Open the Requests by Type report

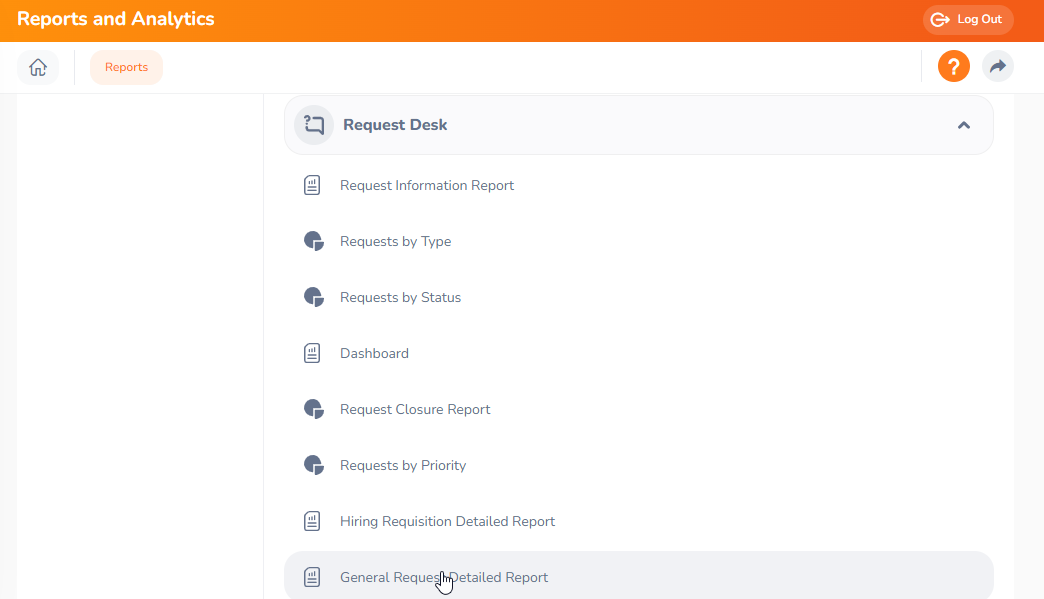(395, 241)
